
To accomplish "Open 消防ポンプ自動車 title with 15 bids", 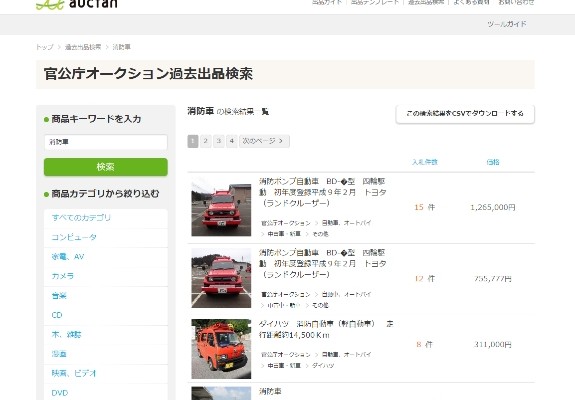I will [323, 192].
